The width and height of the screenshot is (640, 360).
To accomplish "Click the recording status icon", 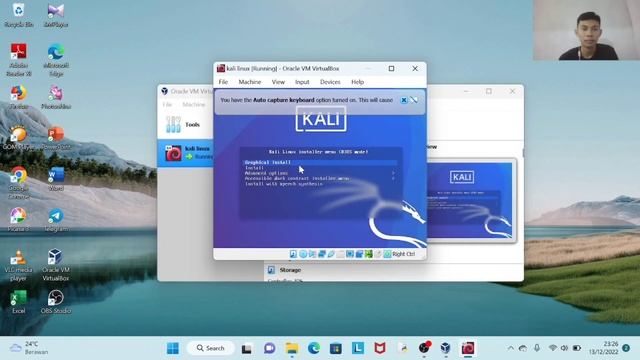I will click(359, 254).
